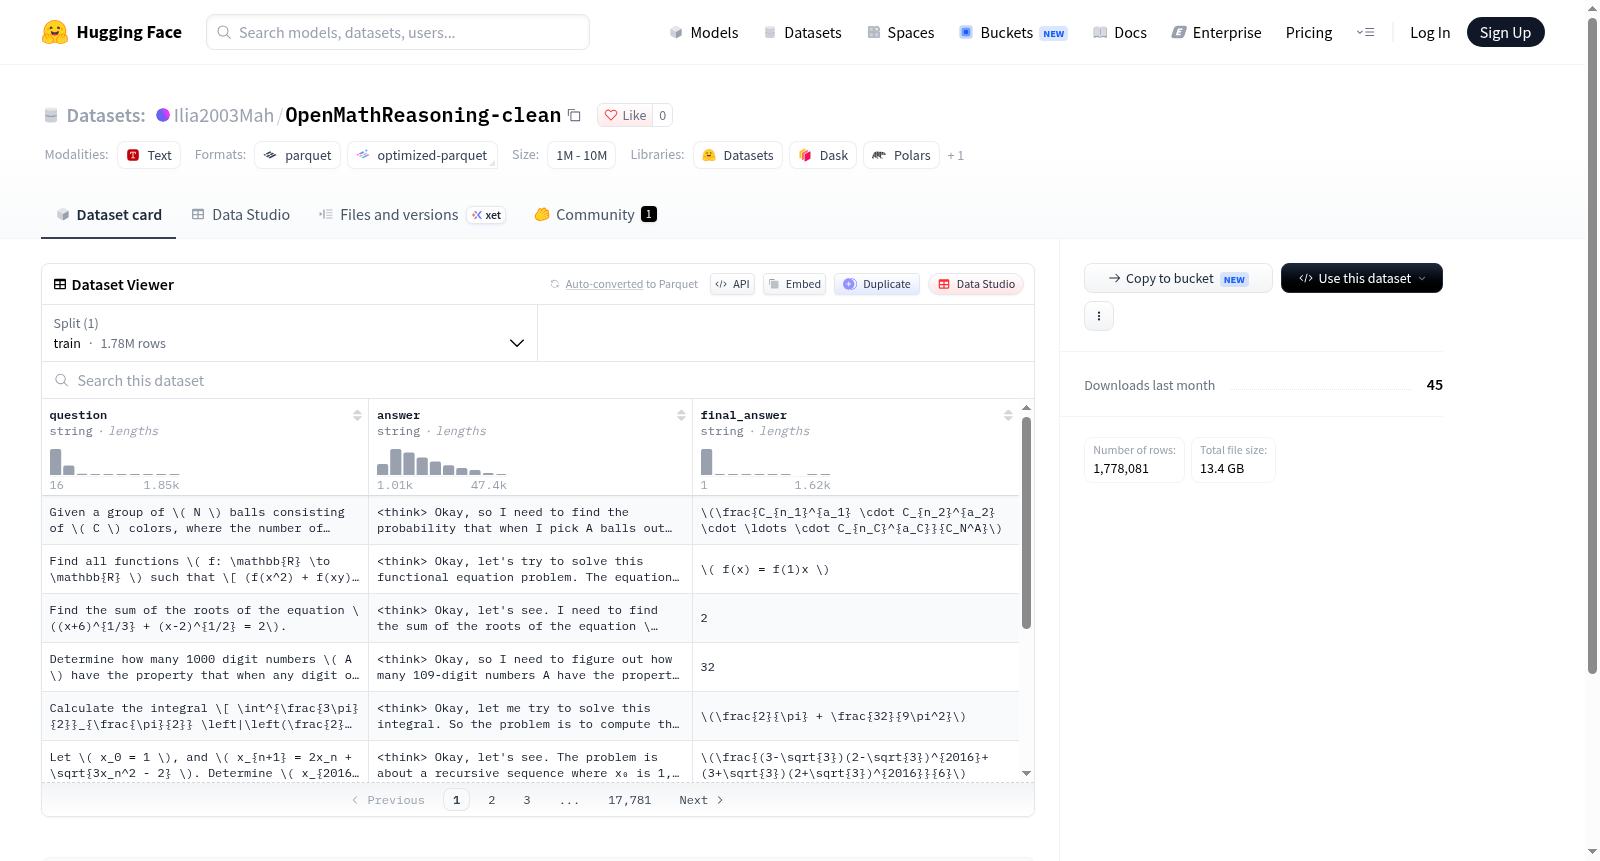Click the Embed button
This screenshot has width=1600, height=861.
[795, 284]
